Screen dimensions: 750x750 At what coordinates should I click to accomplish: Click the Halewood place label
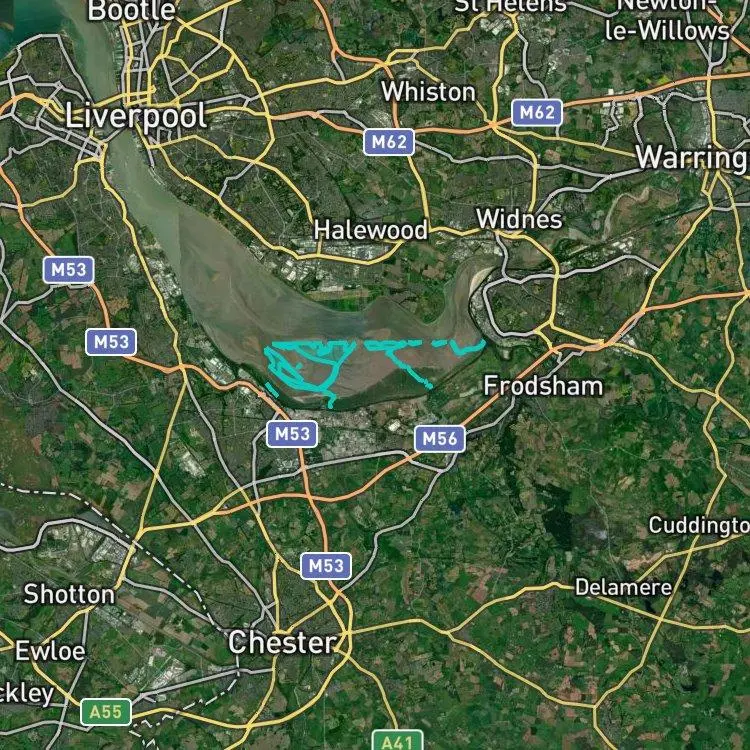pyautogui.click(x=371, y=230)
